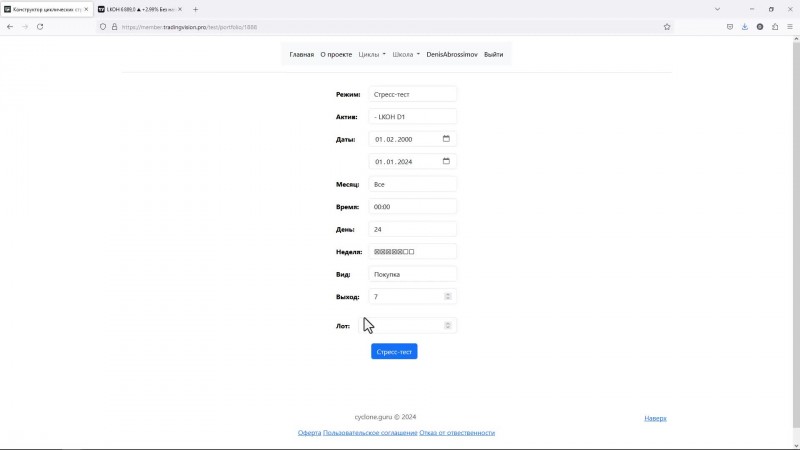The image size is (800, 450).
Task: Open the Оферта footer link
Action: tap(309, 432)
